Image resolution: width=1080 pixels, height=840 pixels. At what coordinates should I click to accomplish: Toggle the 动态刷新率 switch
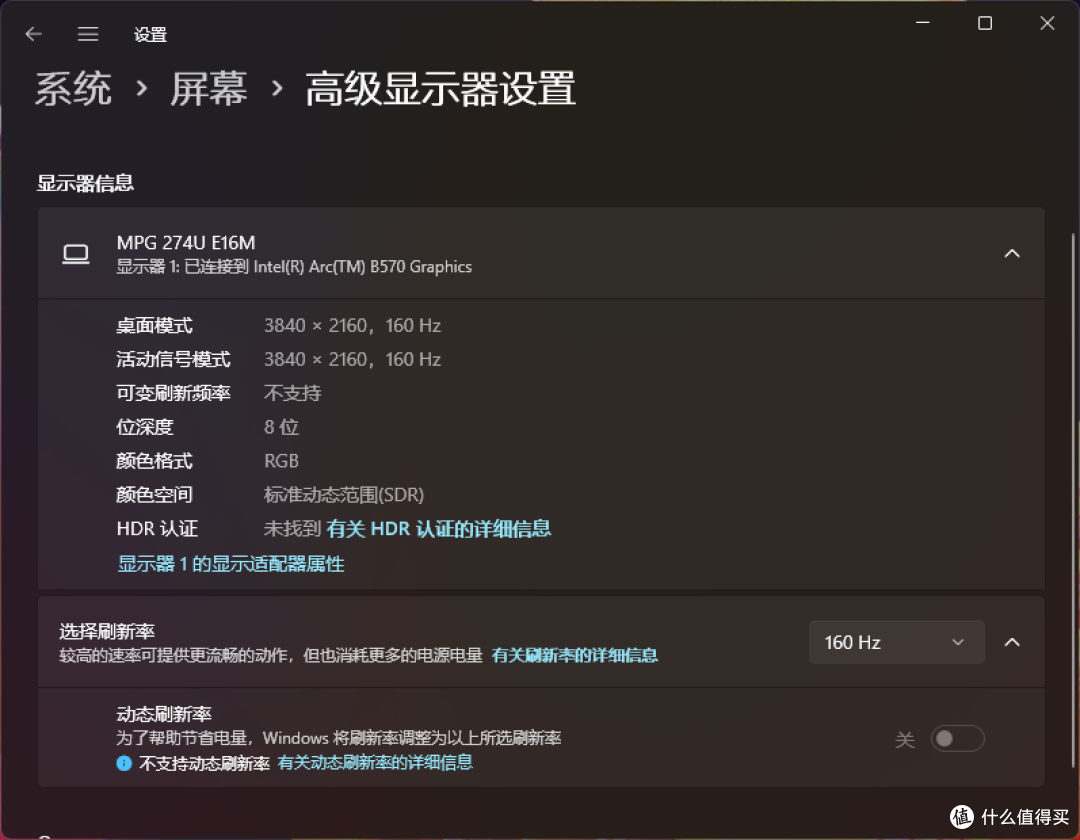(x=957, y=739)
